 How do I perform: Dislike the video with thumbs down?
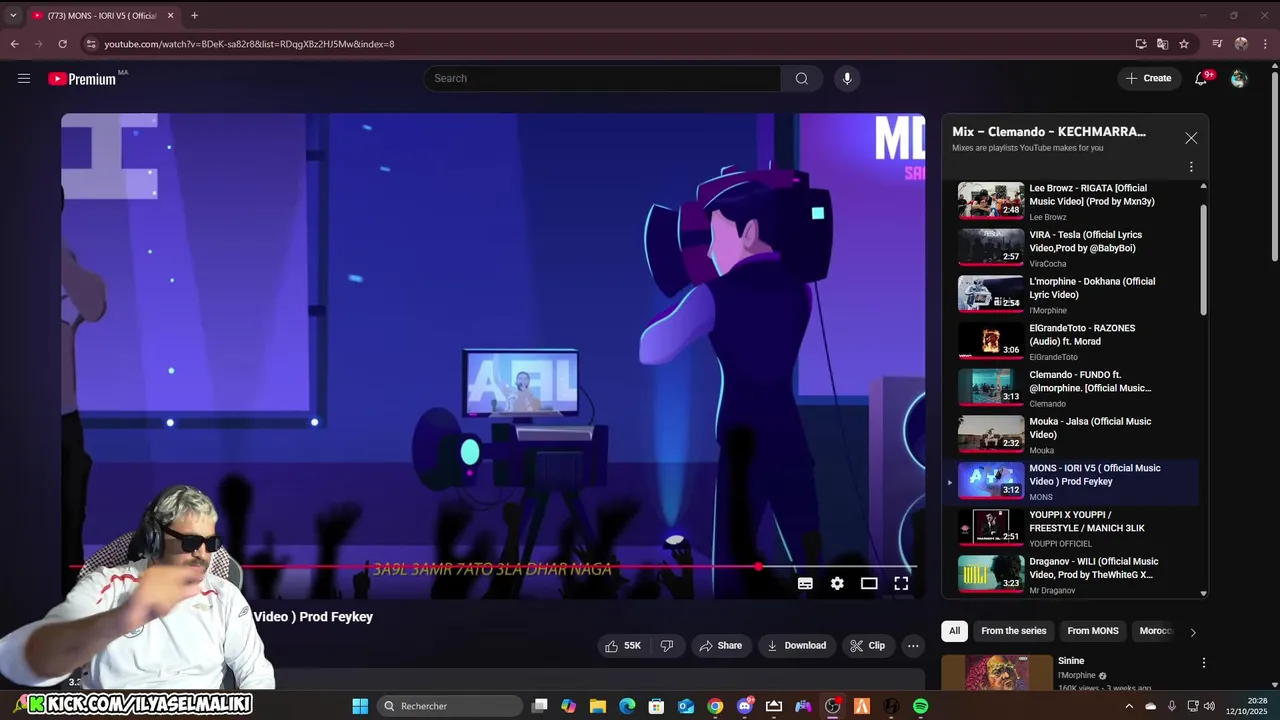[667, 646]
